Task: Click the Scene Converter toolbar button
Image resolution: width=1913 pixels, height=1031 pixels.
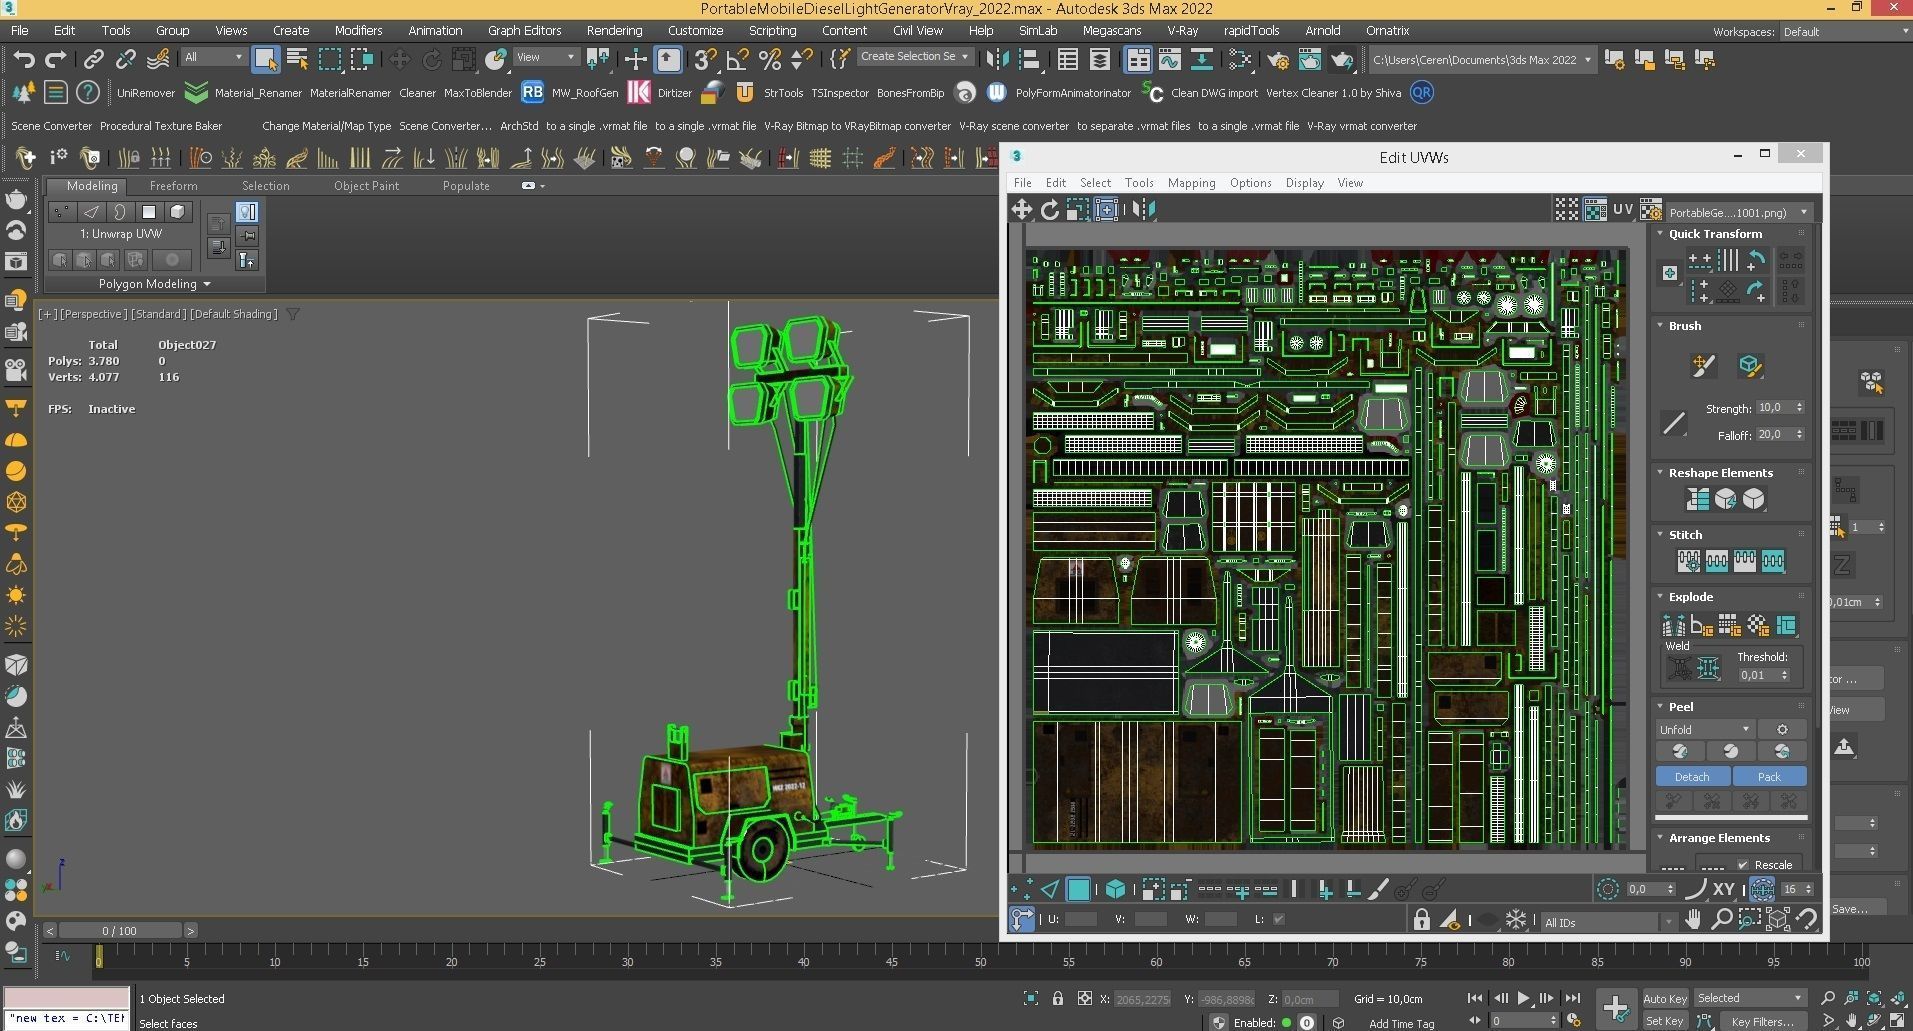Action: (51, 126)
